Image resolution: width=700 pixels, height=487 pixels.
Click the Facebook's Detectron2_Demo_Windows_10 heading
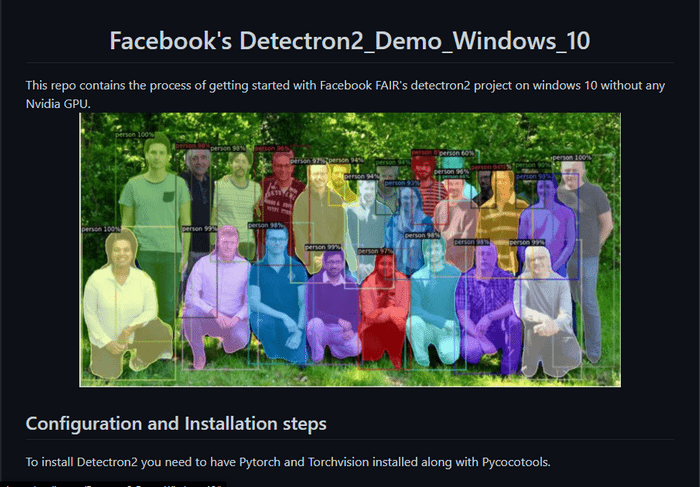coord(350,41)
